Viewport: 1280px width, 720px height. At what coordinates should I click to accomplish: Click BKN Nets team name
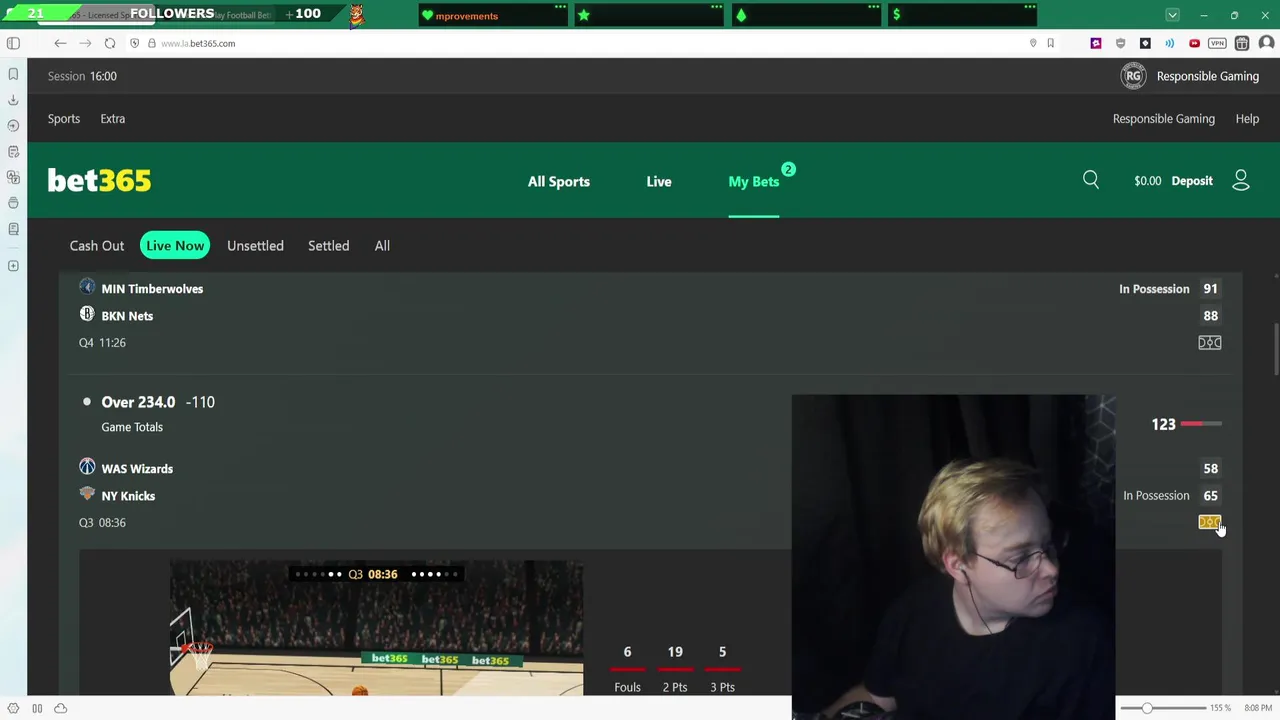(127, 316)
